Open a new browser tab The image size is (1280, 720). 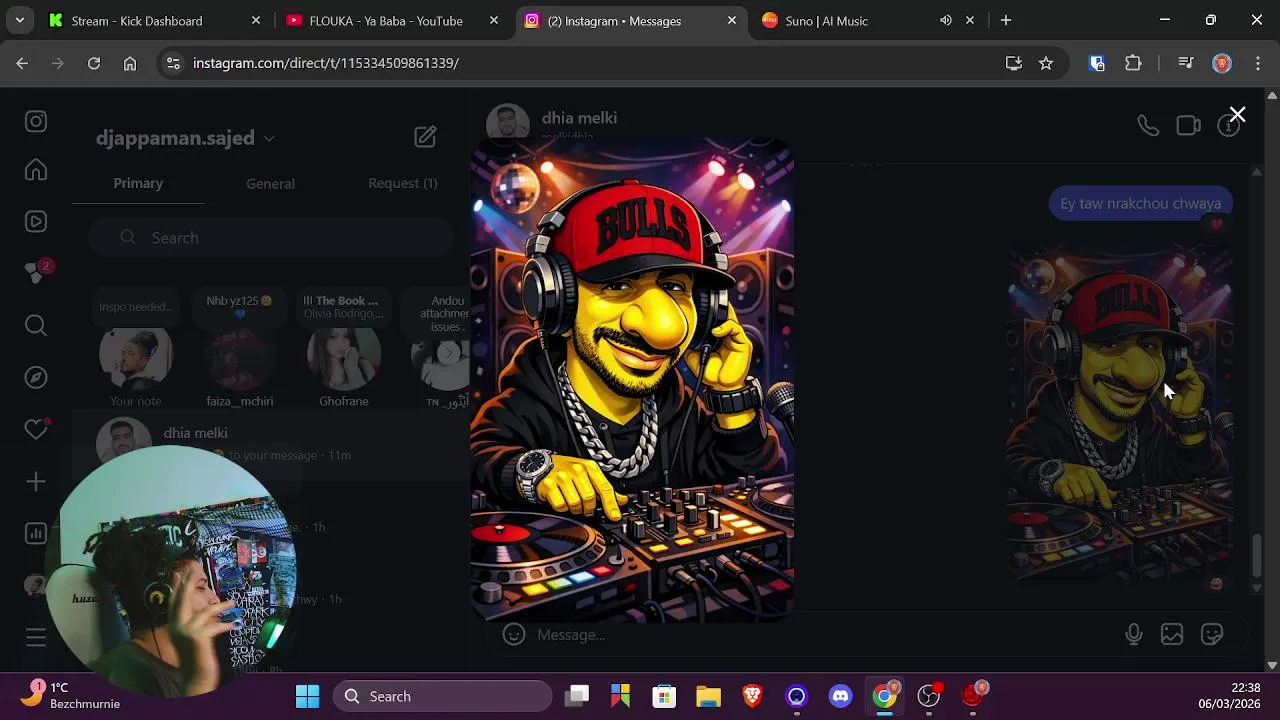pyautogui.click(x=1006, y=20)
